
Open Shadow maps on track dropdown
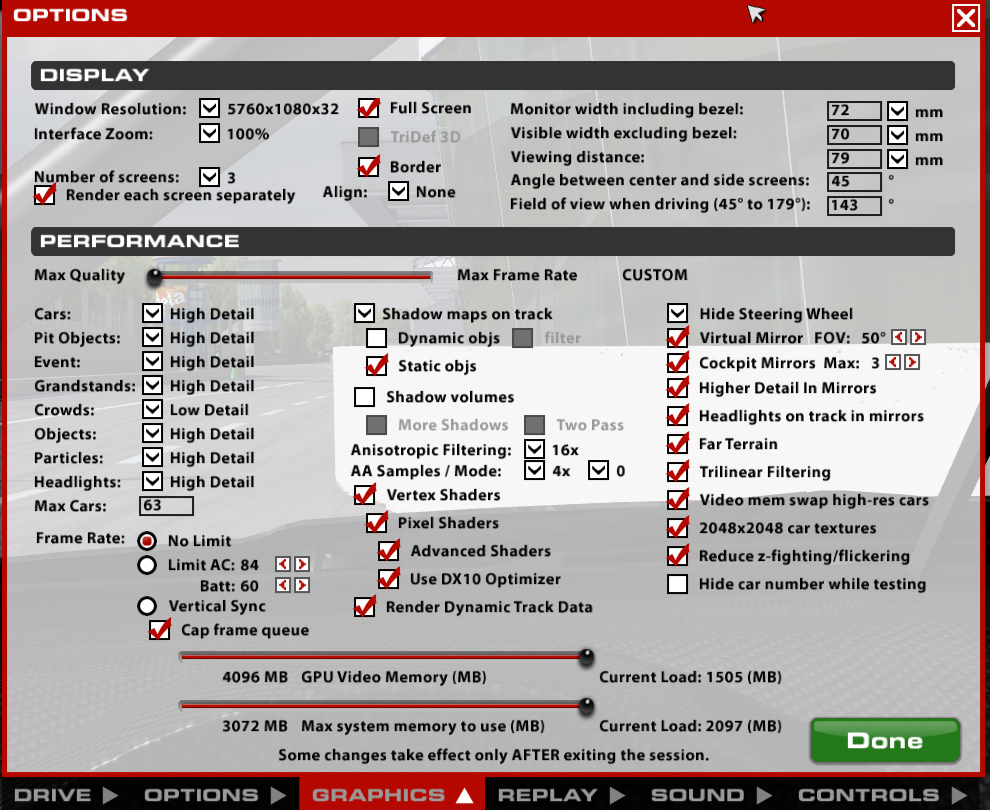tap(365, 313)
